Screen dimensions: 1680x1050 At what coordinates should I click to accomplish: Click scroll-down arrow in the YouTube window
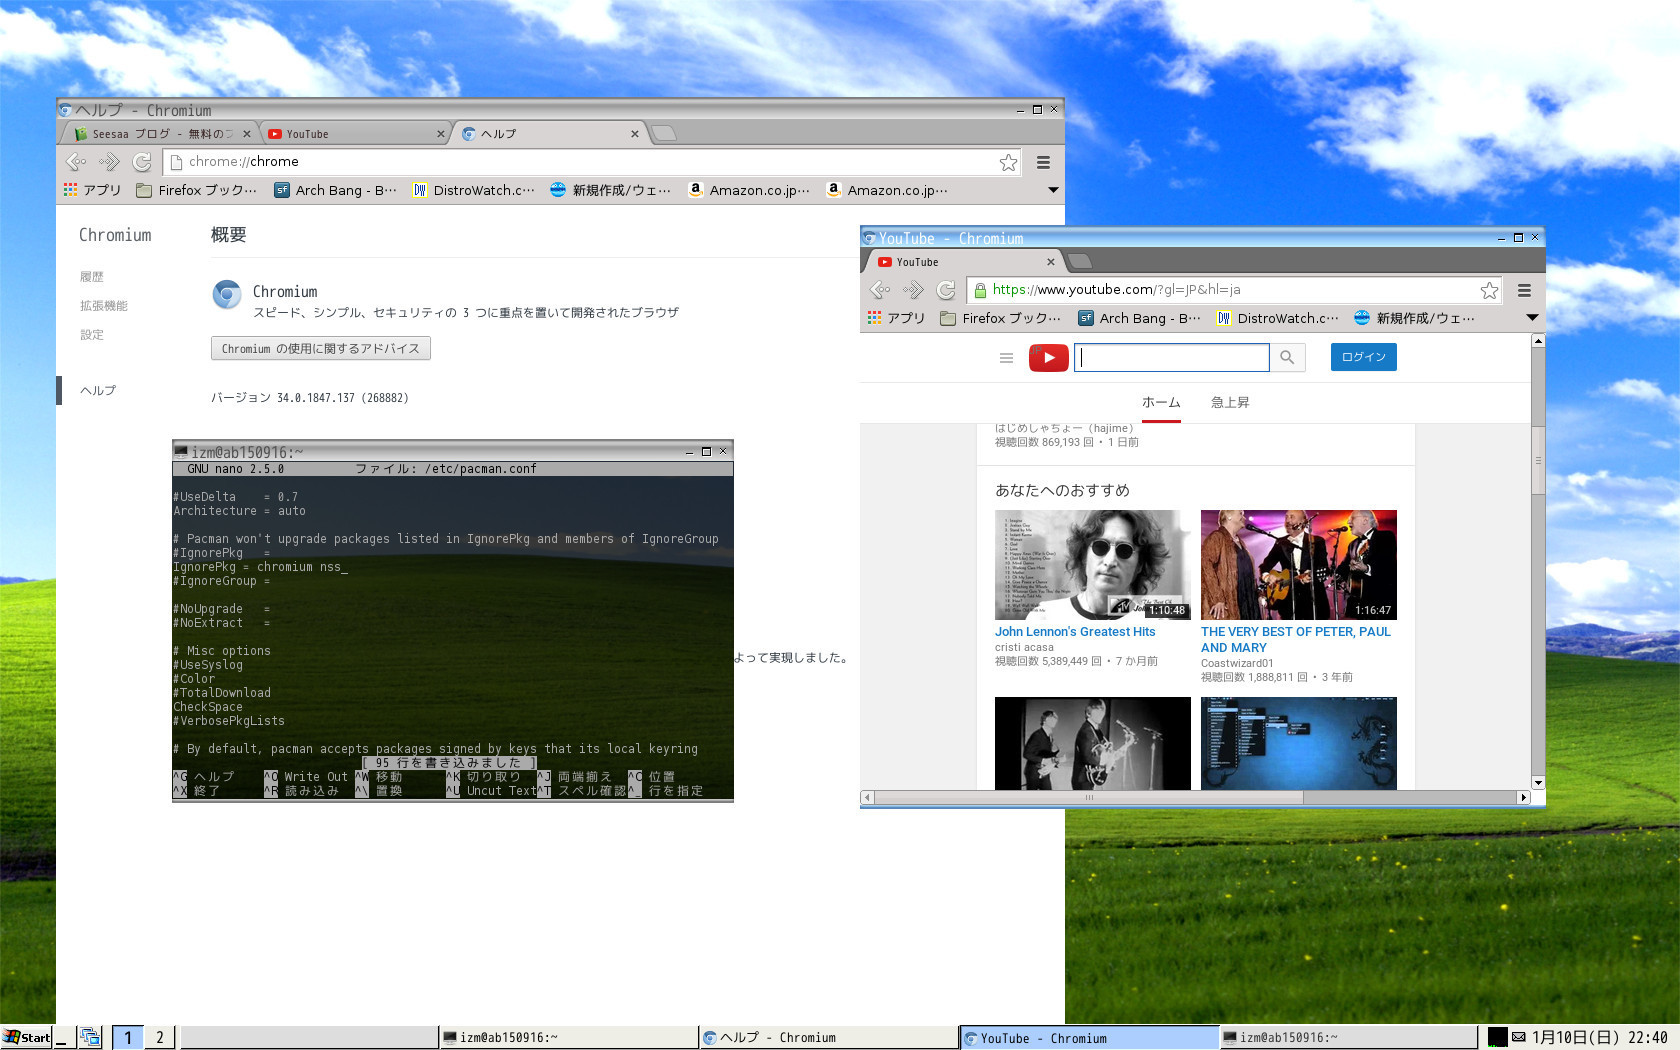(1538, 783)
